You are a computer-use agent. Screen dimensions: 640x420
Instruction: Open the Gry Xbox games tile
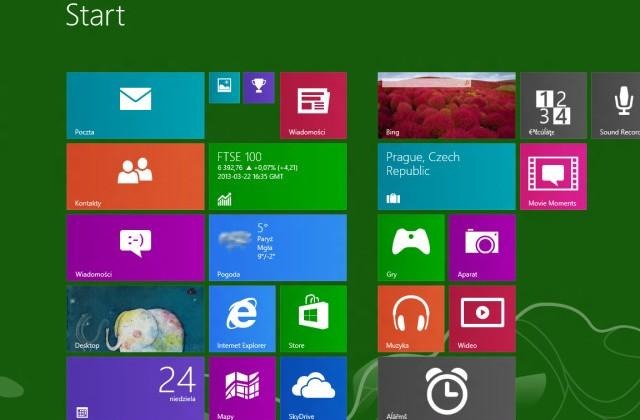coord(411,248)
